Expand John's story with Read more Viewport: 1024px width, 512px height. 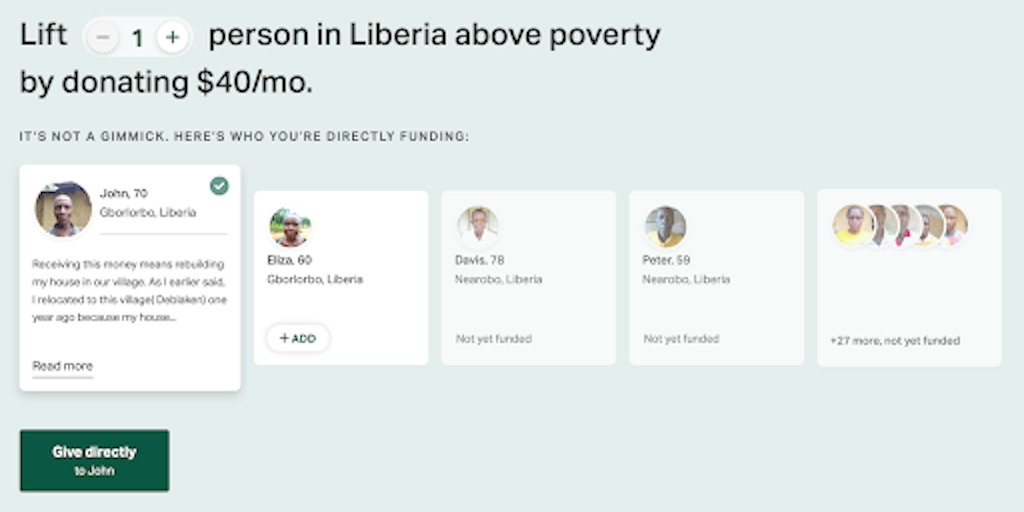[62, 366]
